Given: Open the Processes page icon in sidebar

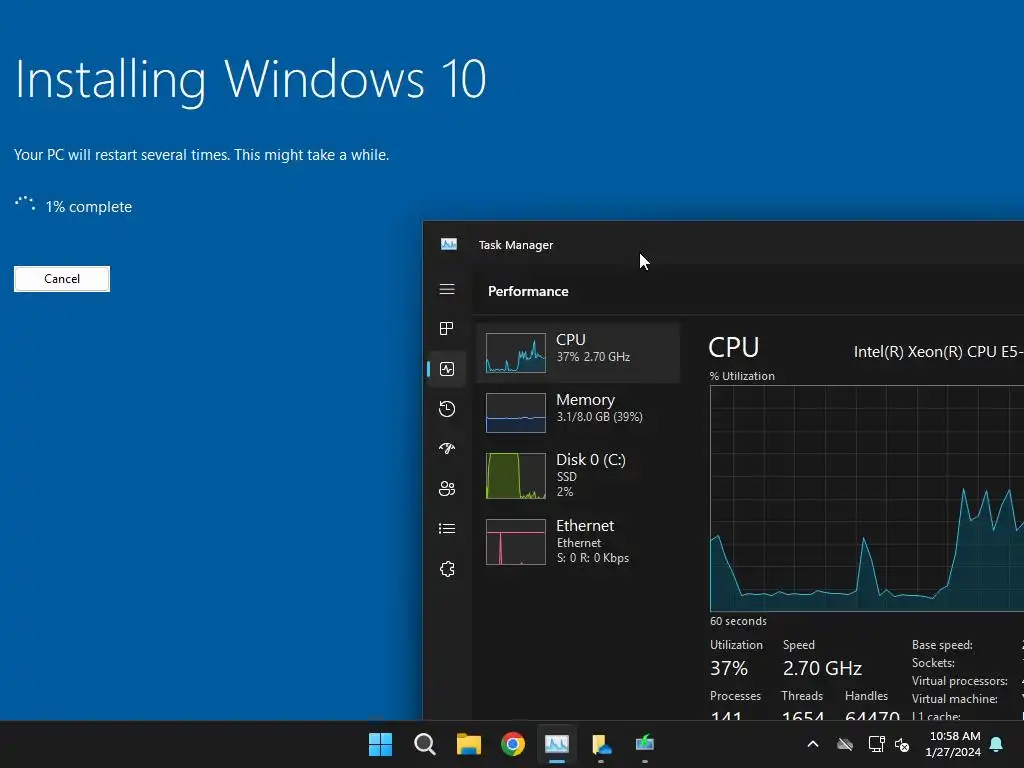Looking at the screenshot, I should (447, 328).
